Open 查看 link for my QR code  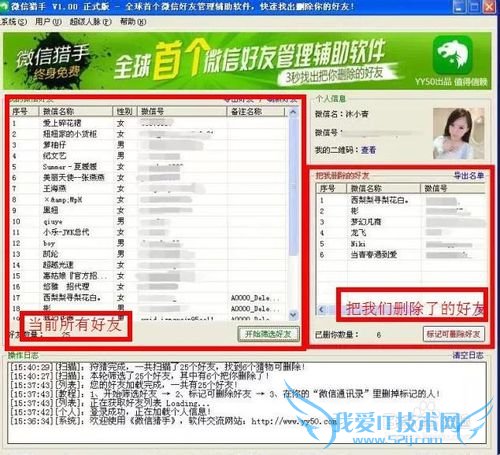tap(368, 150)
